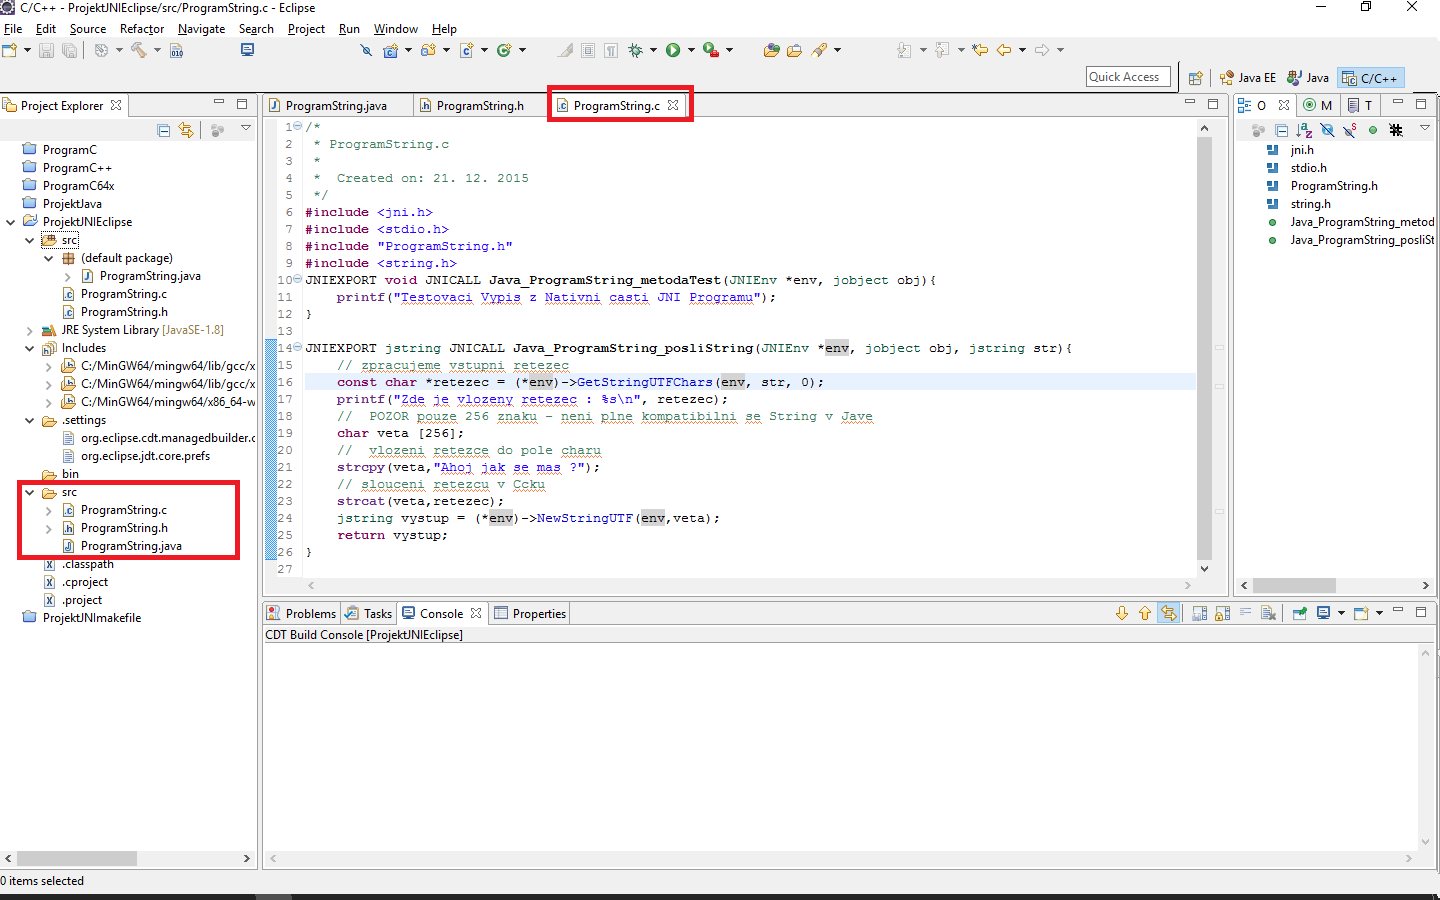The width and height of the screenshot is (1440, 900).
Task: Click inside the Quick Access field
Action: click(x=1128, y=76)
